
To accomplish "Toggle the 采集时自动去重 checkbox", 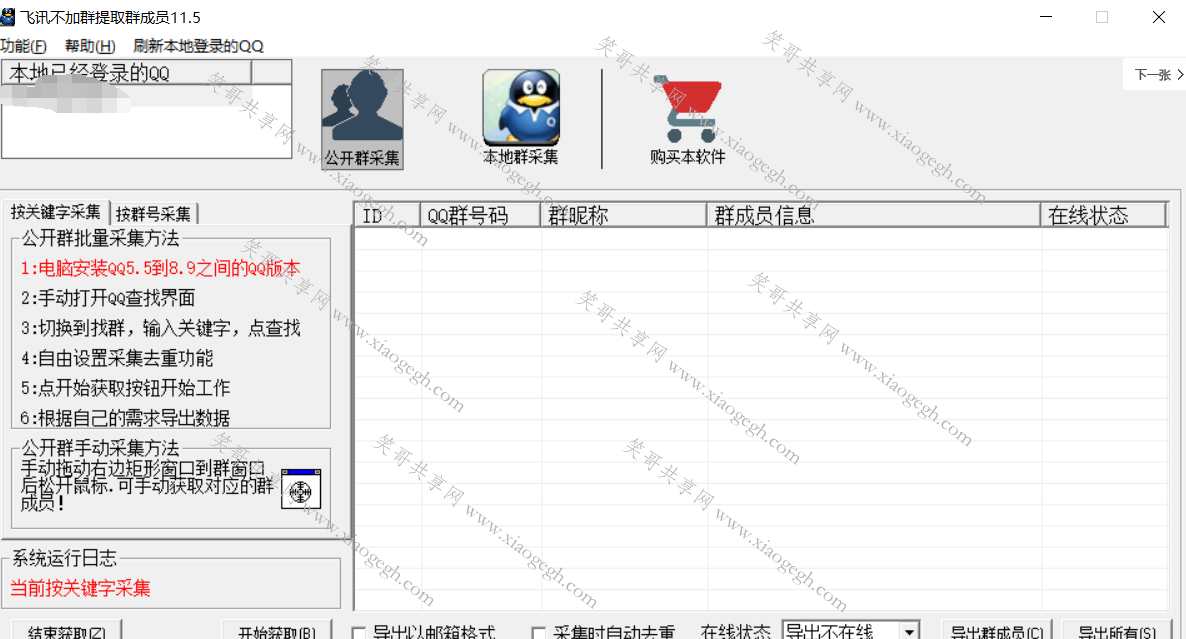I will pos(539,632).
